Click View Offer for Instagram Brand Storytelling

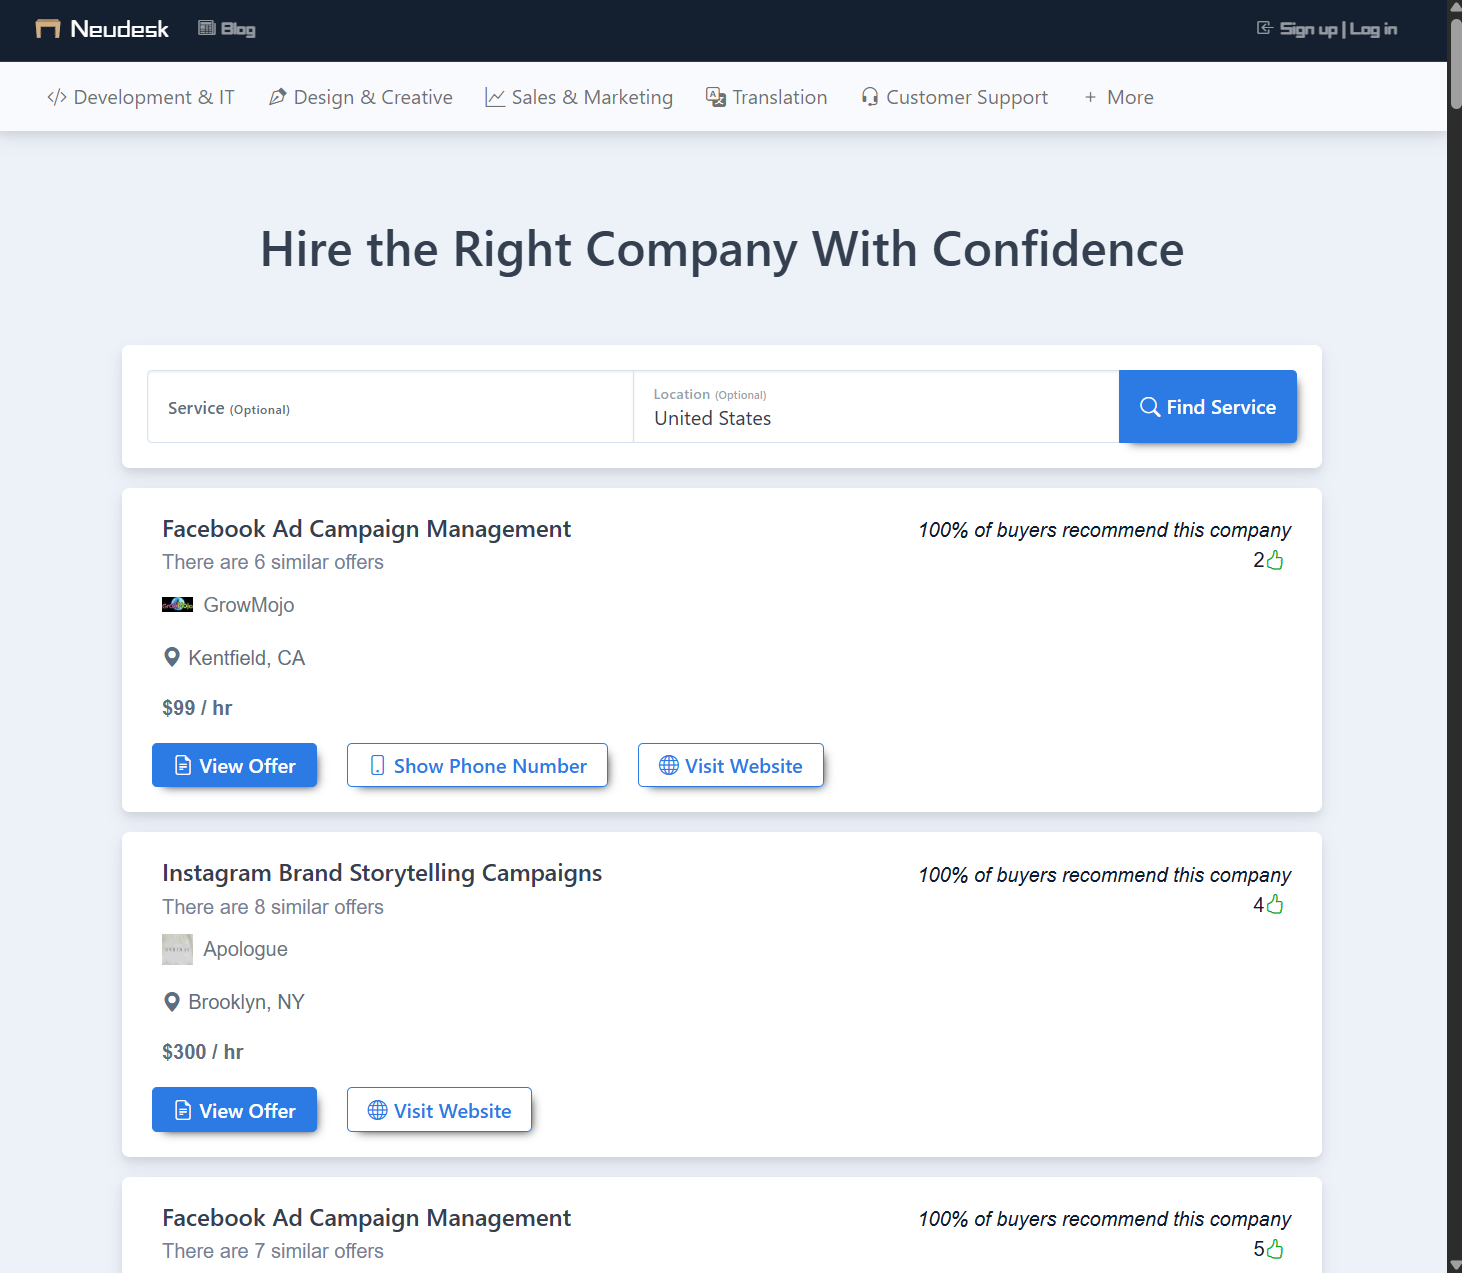point(234,1110)
